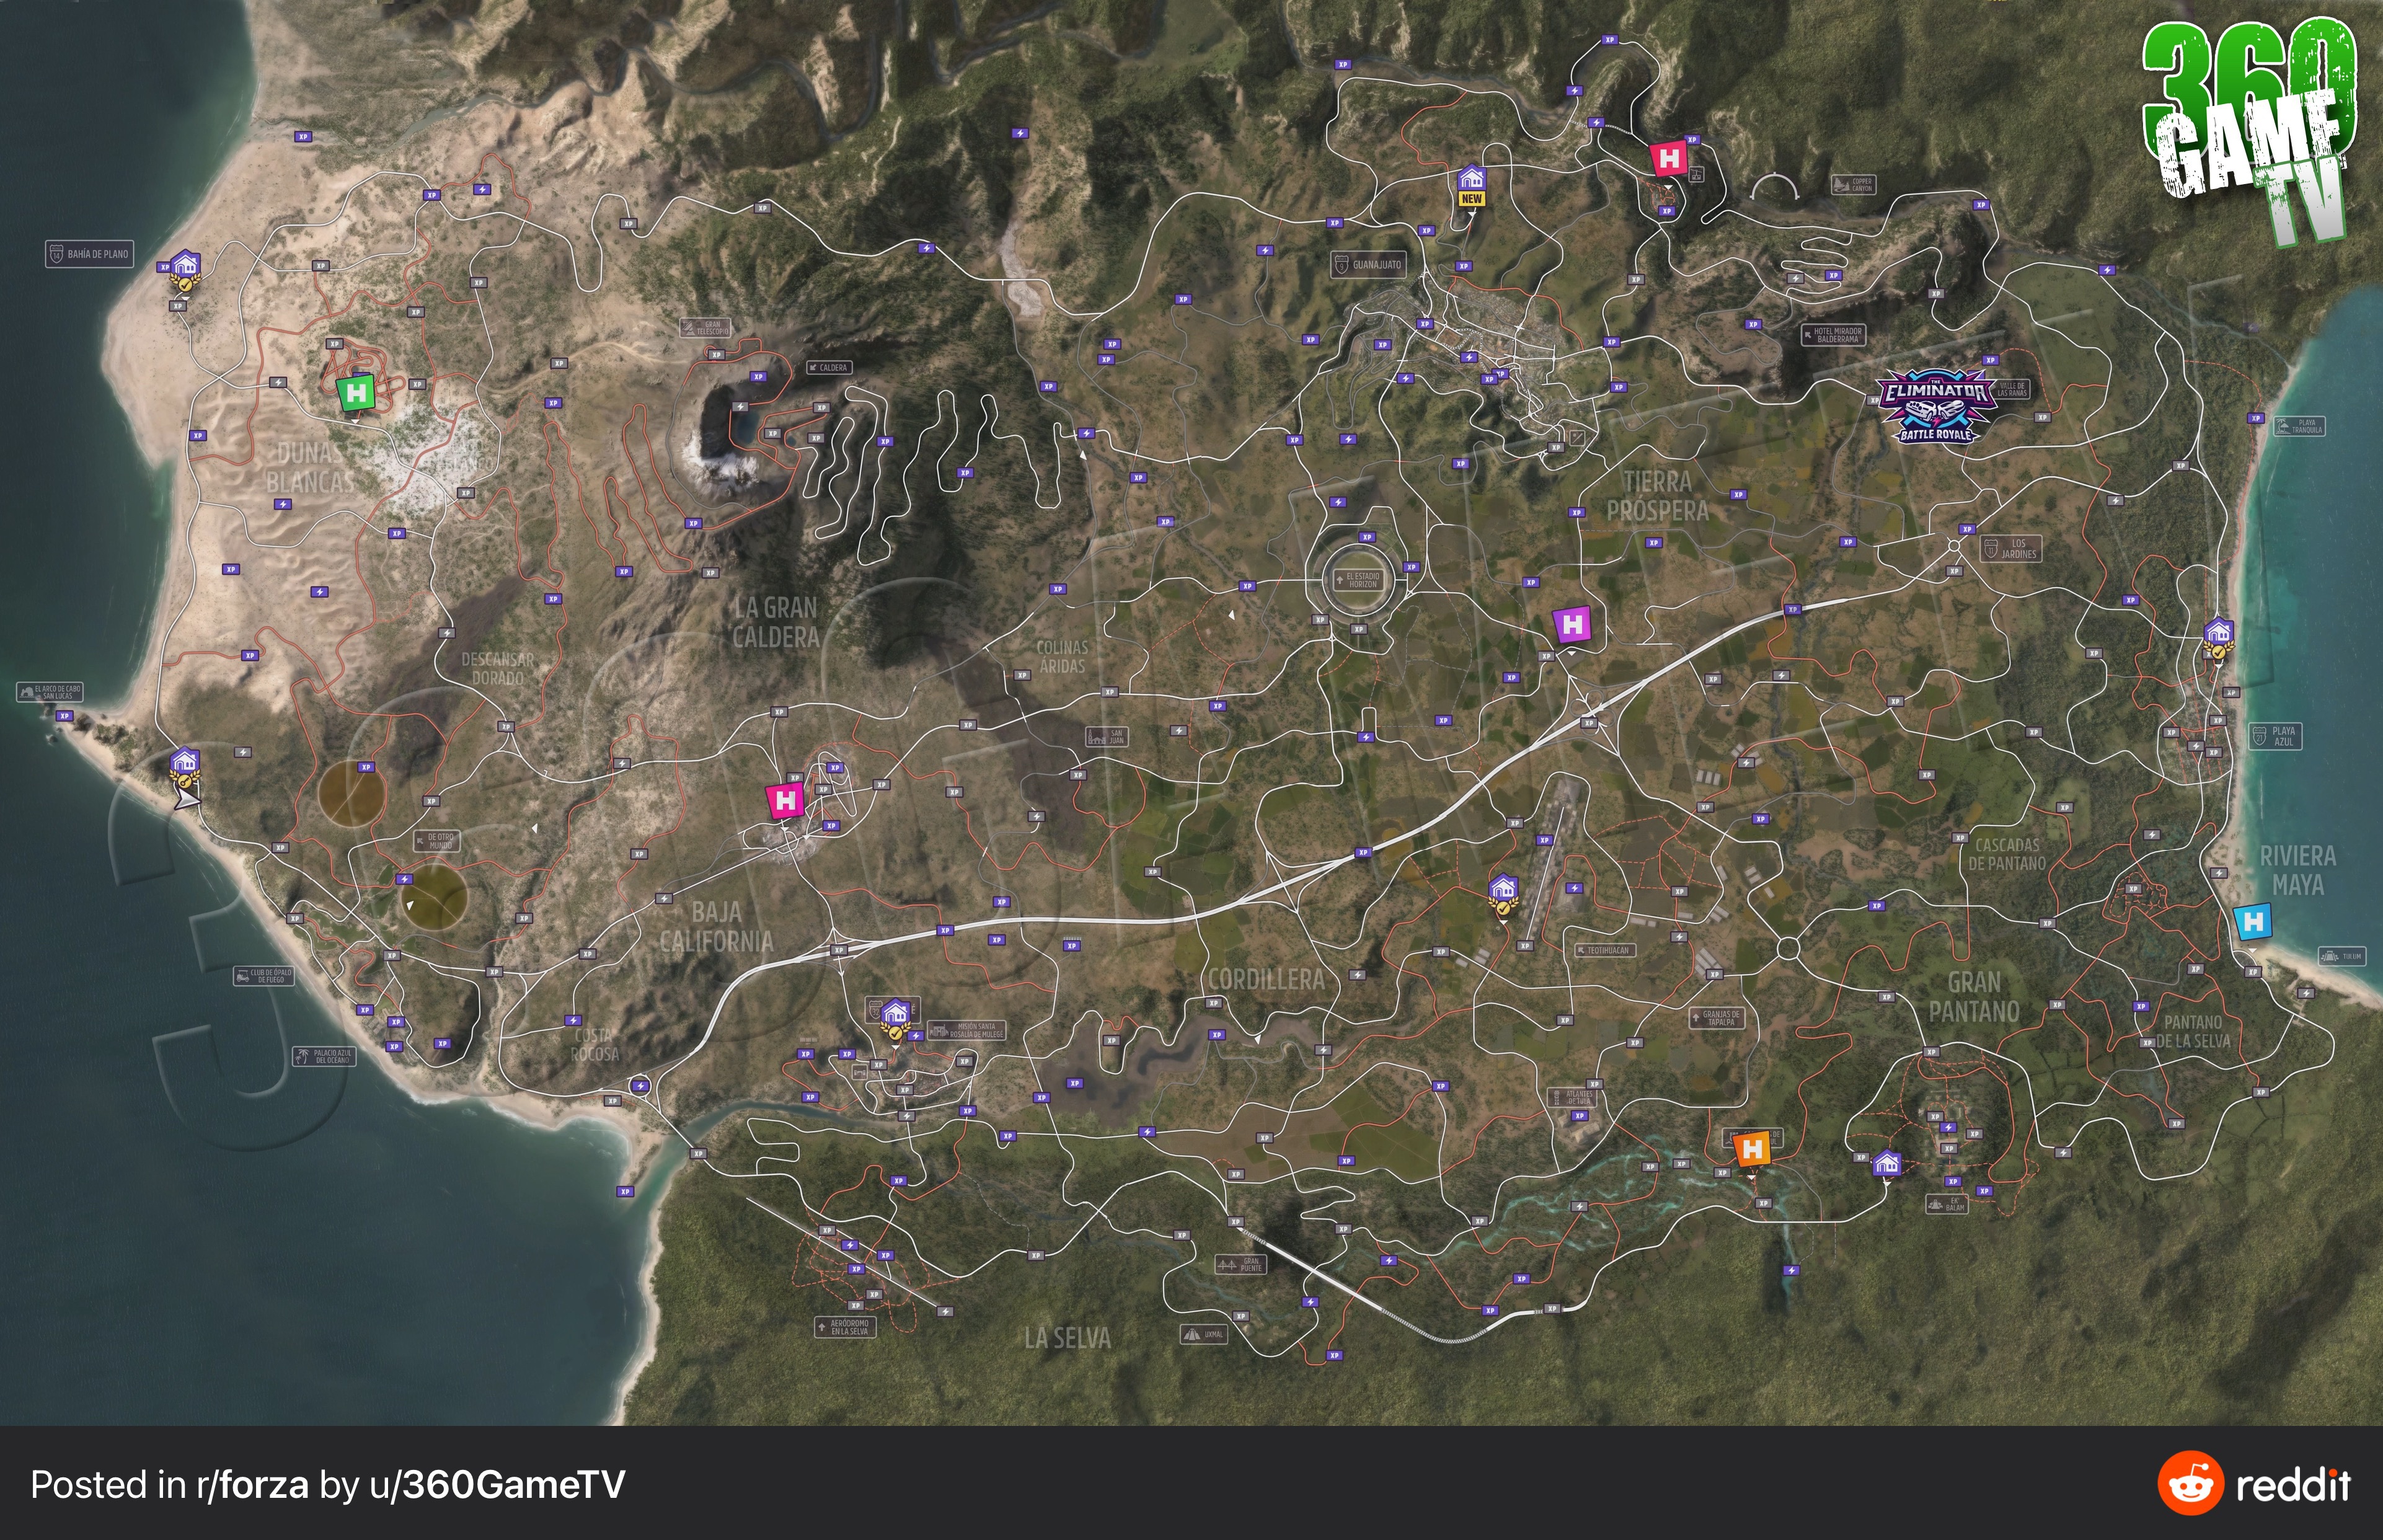Click the Cordillera region name

point(1266,980)
